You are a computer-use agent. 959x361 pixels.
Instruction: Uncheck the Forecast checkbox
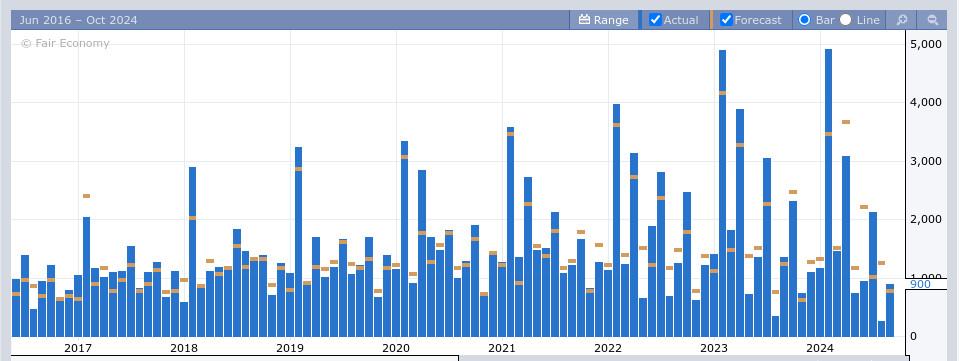727,20
